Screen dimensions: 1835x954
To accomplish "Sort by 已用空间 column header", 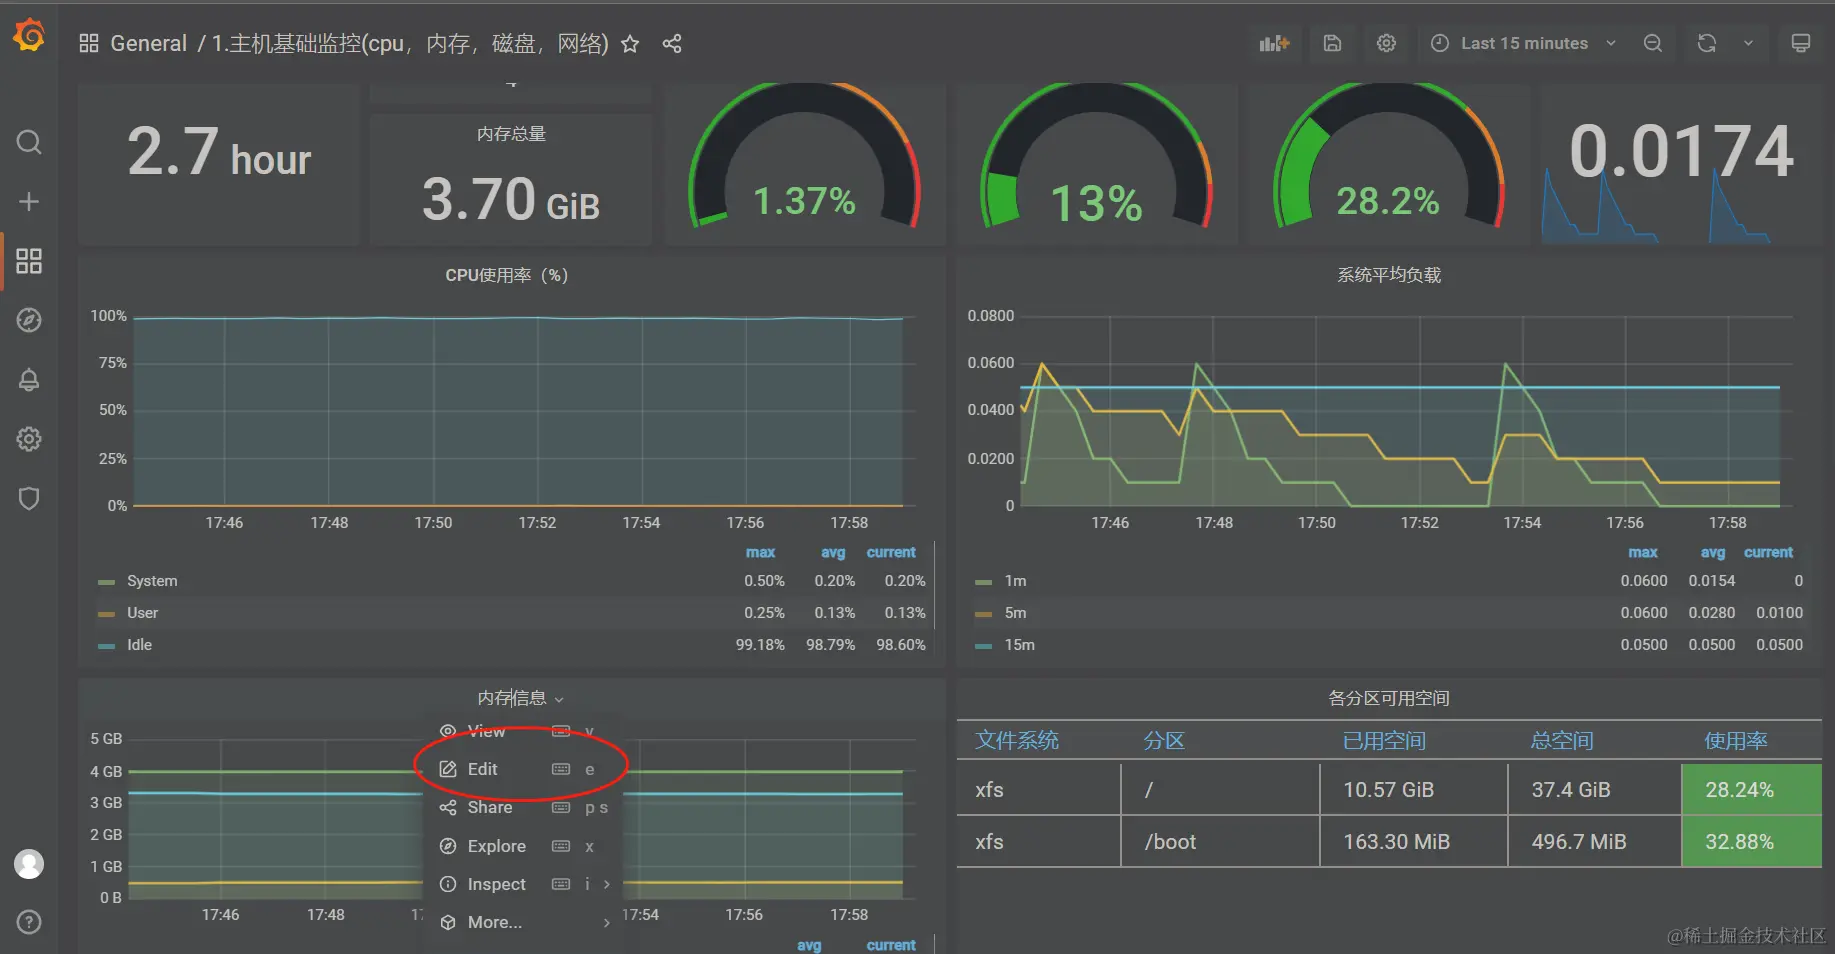I will [x=1384, y=741].
